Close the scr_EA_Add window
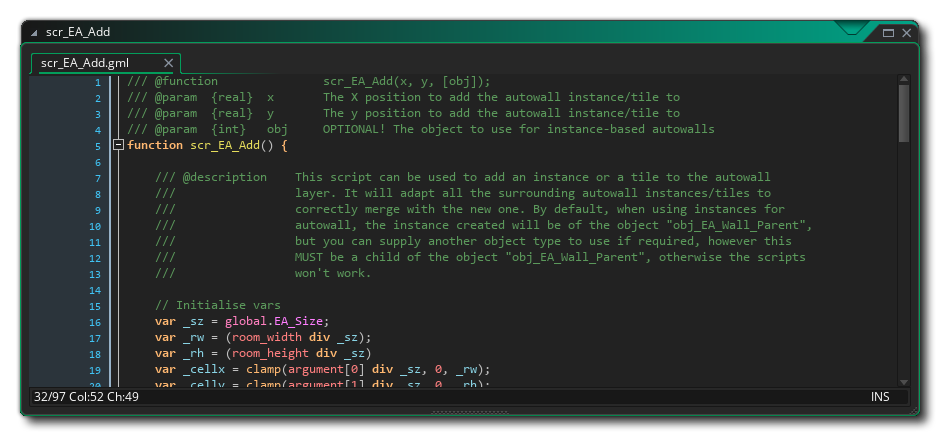The height and width of the screenshot is (436, 940). coord(906,33)
